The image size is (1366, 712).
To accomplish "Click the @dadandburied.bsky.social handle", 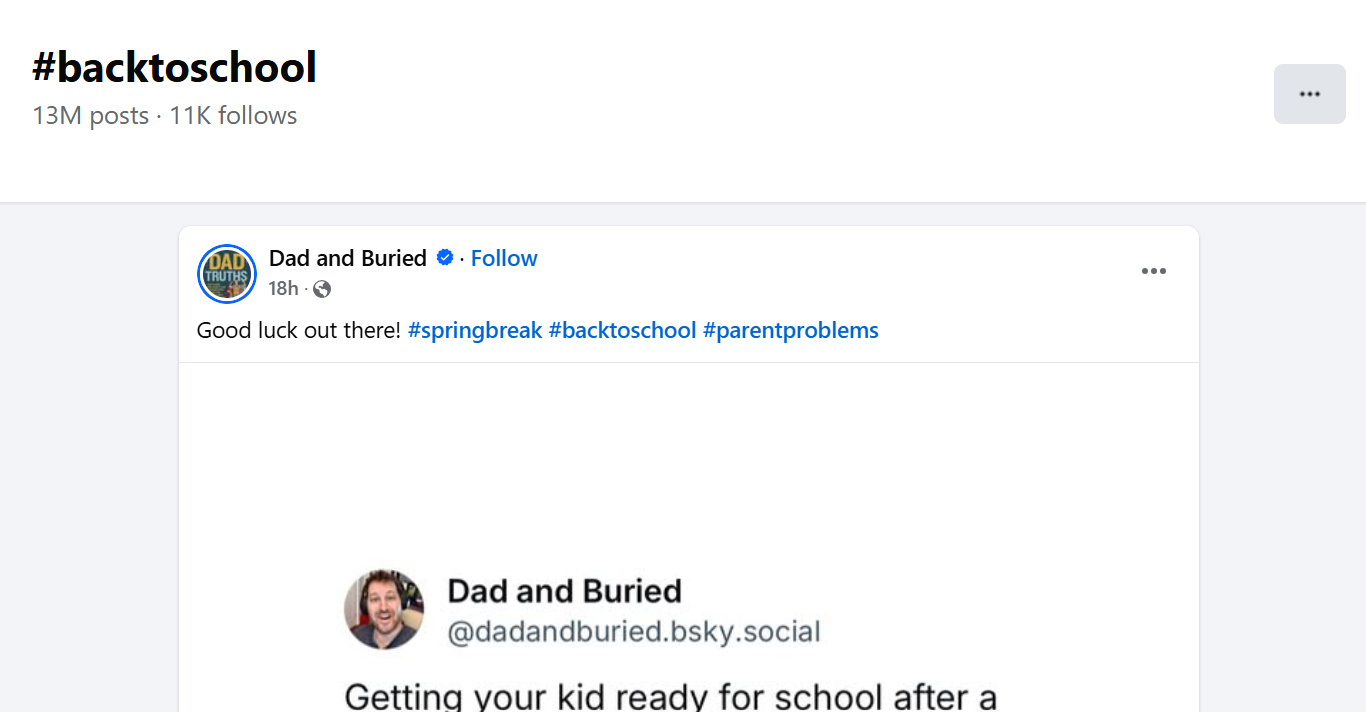I will pyautogui.click(x=633, y=631).
